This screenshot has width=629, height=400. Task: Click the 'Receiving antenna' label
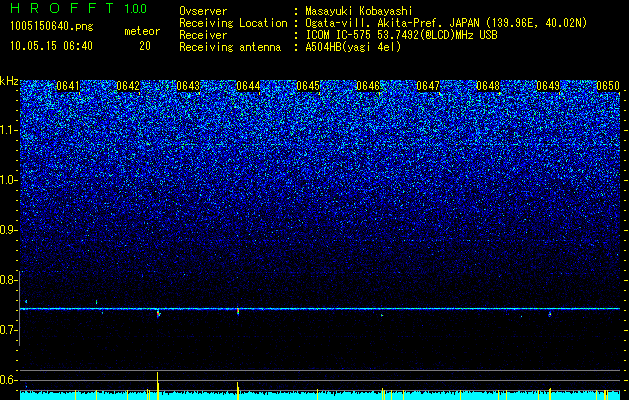230,47
